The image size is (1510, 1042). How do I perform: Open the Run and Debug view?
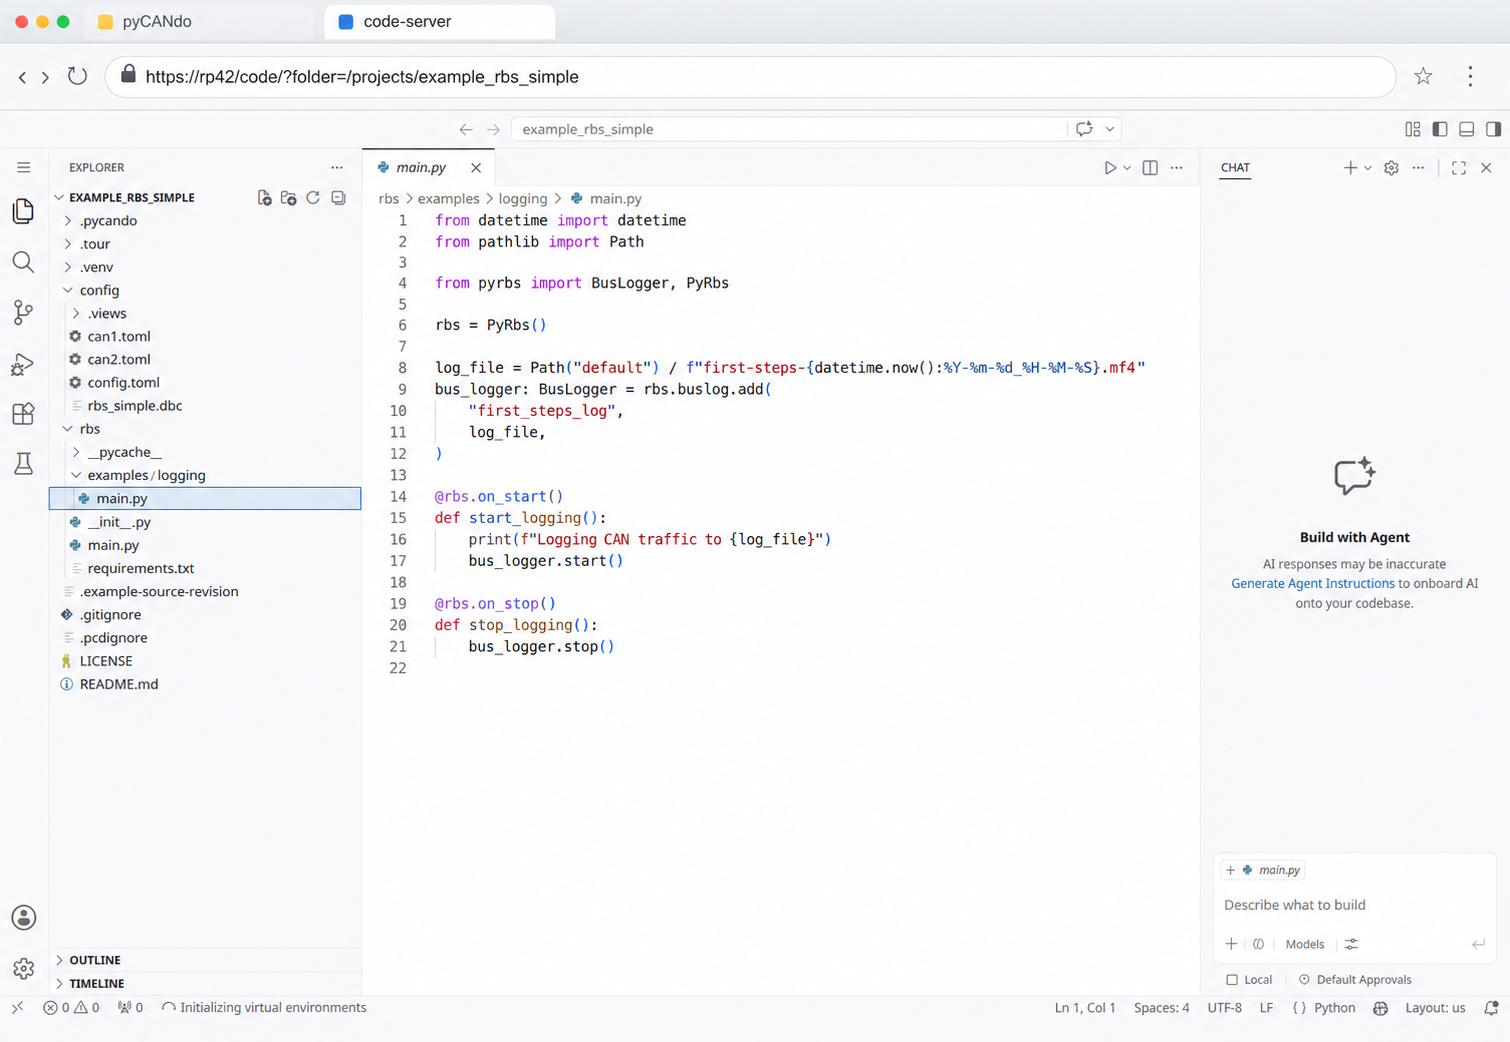coord(23,364)
